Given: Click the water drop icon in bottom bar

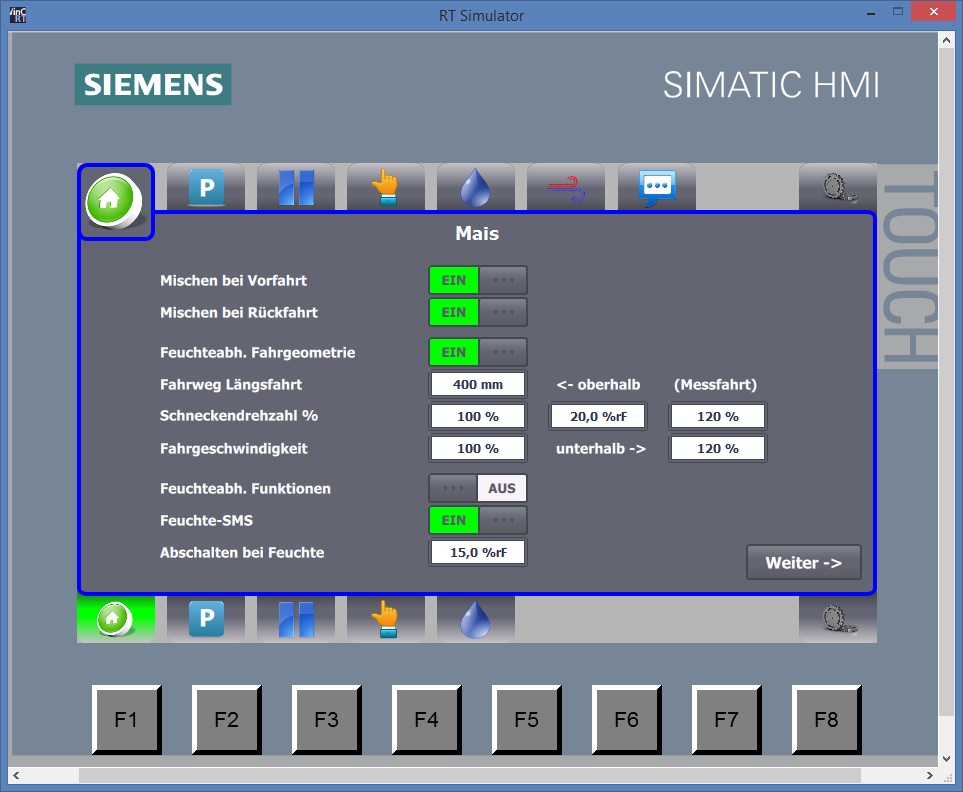Looking at the screenshot, I should click(476, 619).
